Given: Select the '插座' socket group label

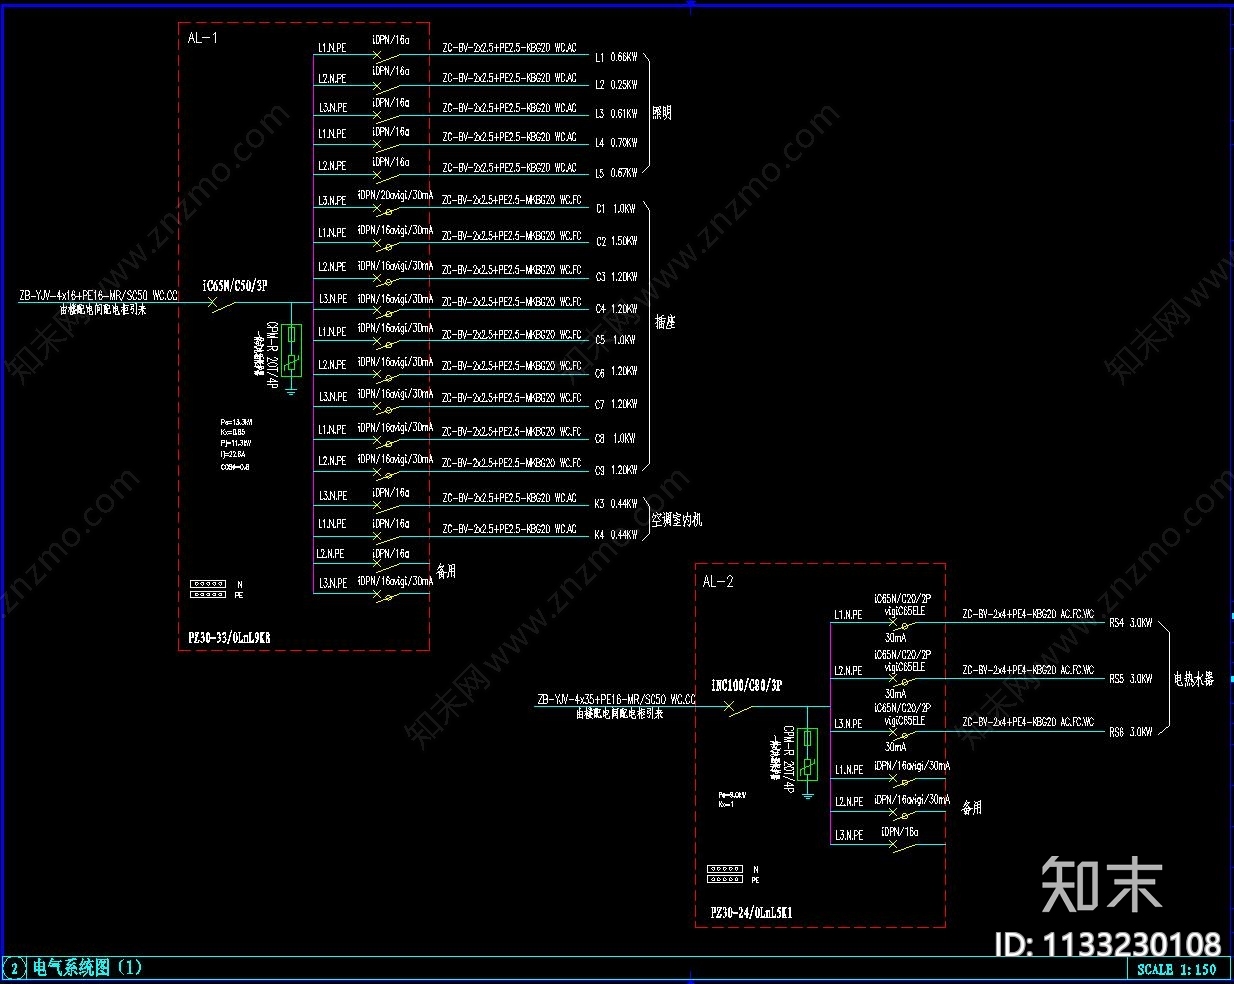Looking at the screenshot, I should (666, 322).
